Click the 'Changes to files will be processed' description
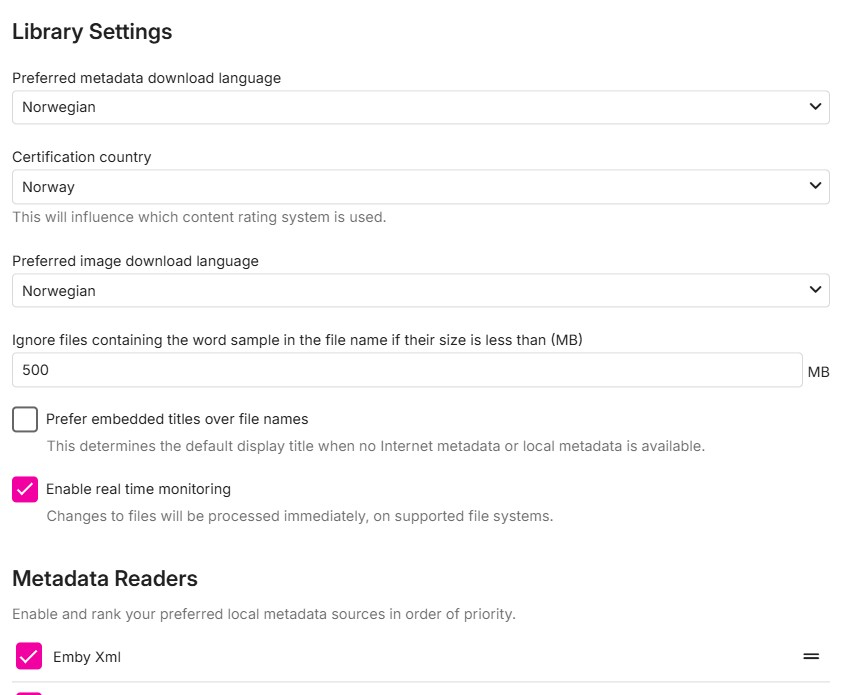This screenshot has height=695, width=864. click(x=300, y=516)
